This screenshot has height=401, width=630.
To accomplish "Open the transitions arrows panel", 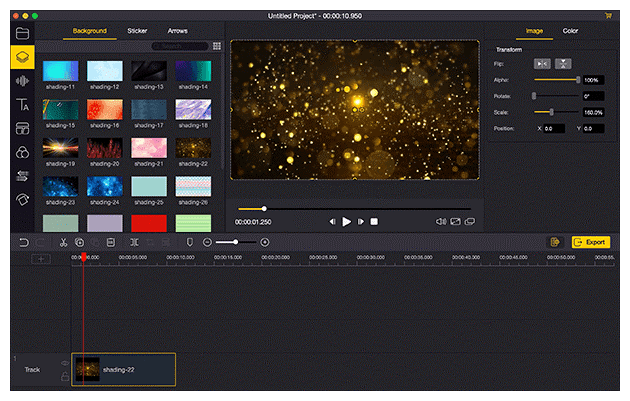I will pos(22,176).
